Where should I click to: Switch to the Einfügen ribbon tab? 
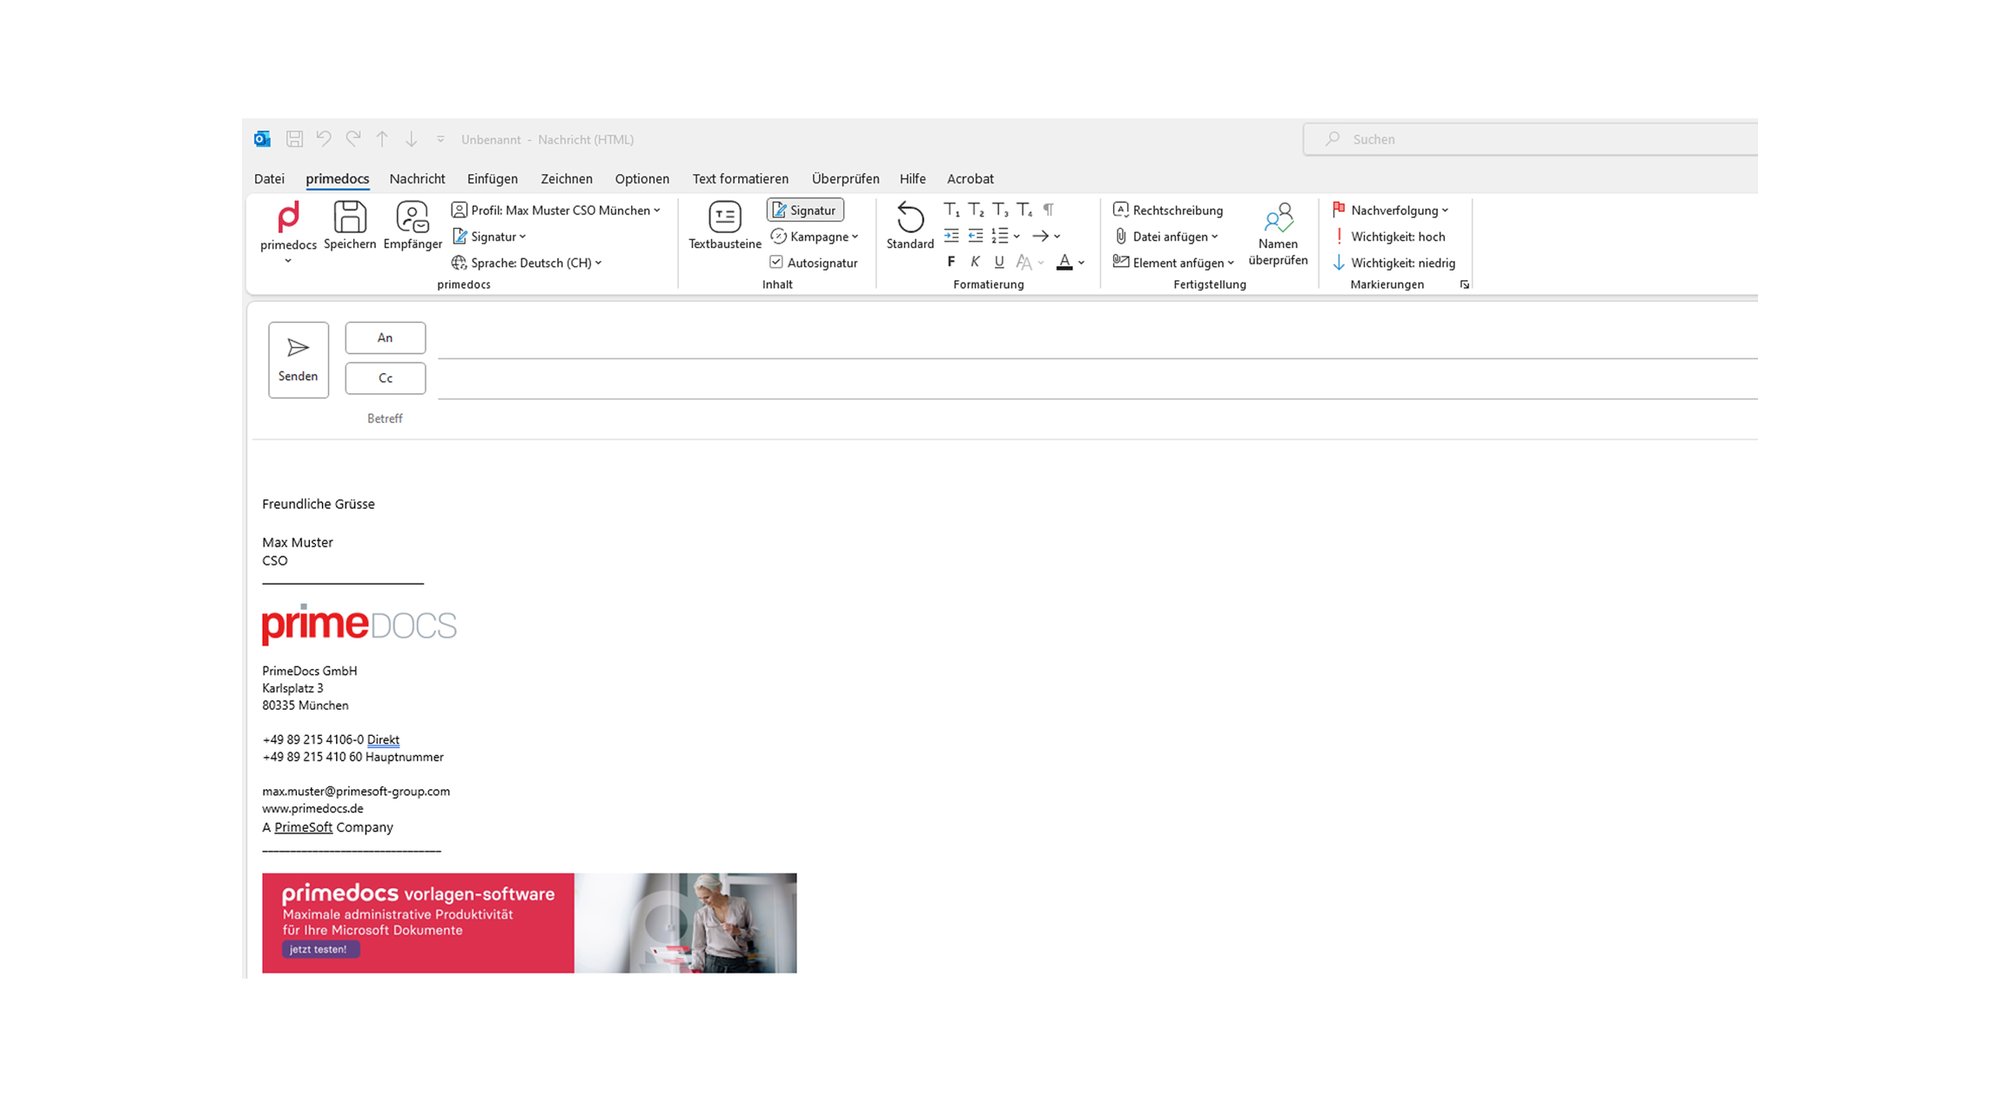(492, 178)
